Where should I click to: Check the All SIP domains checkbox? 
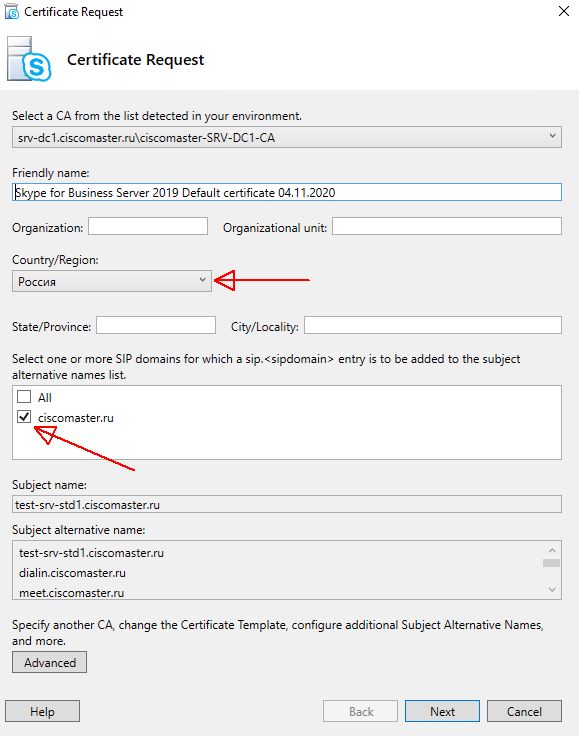[x=24, y=397]
